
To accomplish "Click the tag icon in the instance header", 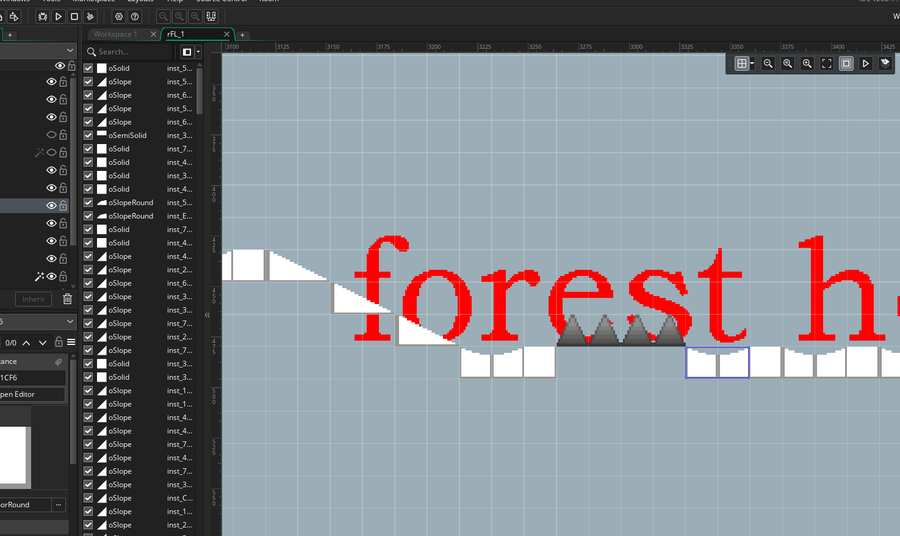I will coord(58,362).
